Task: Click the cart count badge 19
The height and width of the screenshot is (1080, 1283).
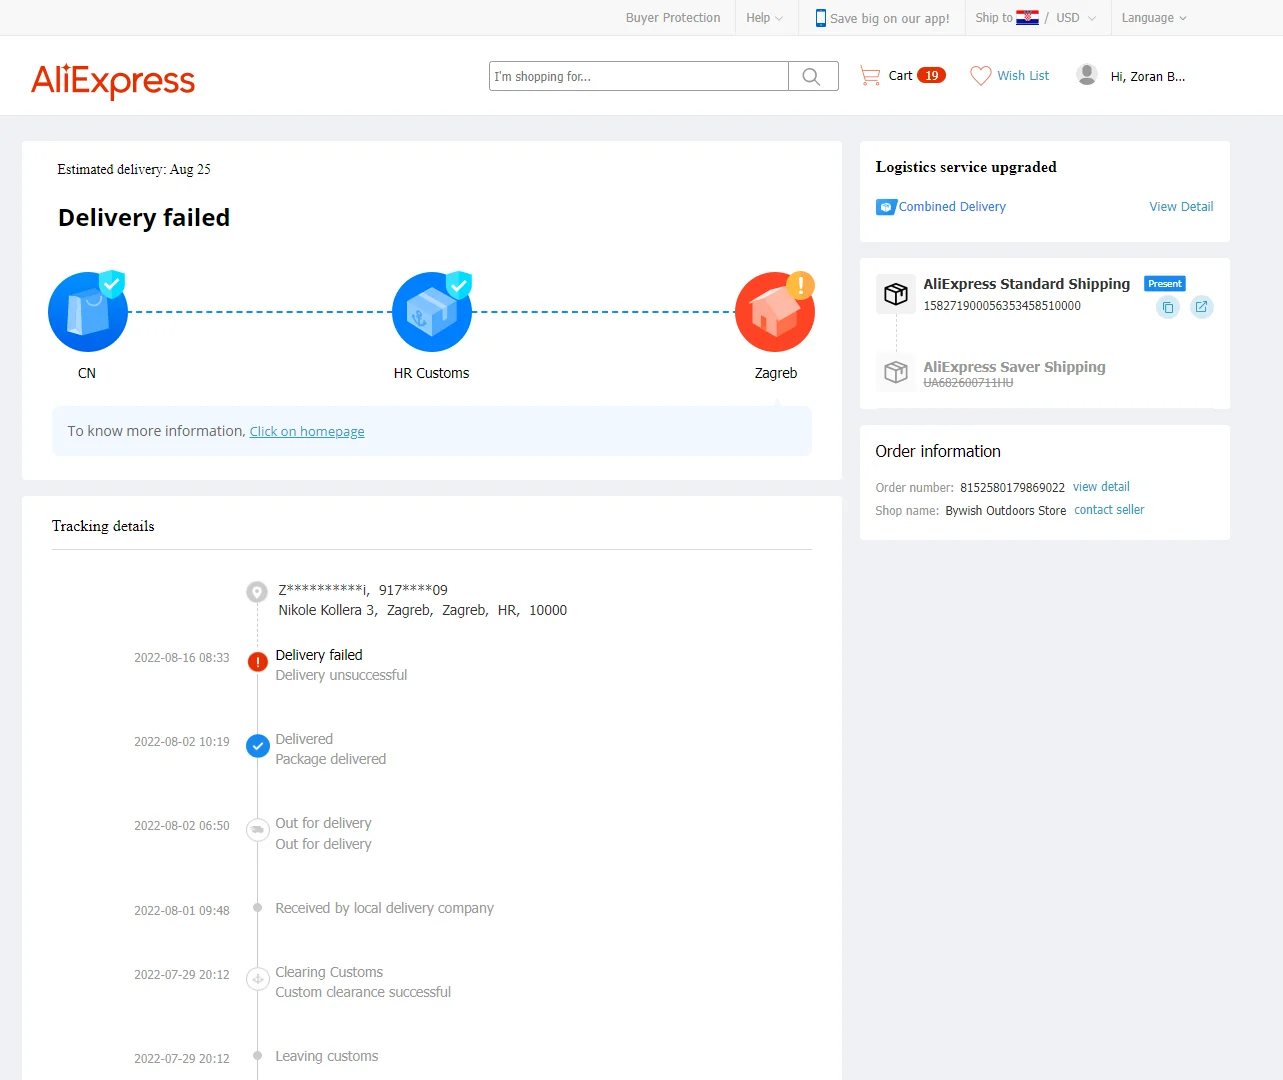Action: point(931,76)
